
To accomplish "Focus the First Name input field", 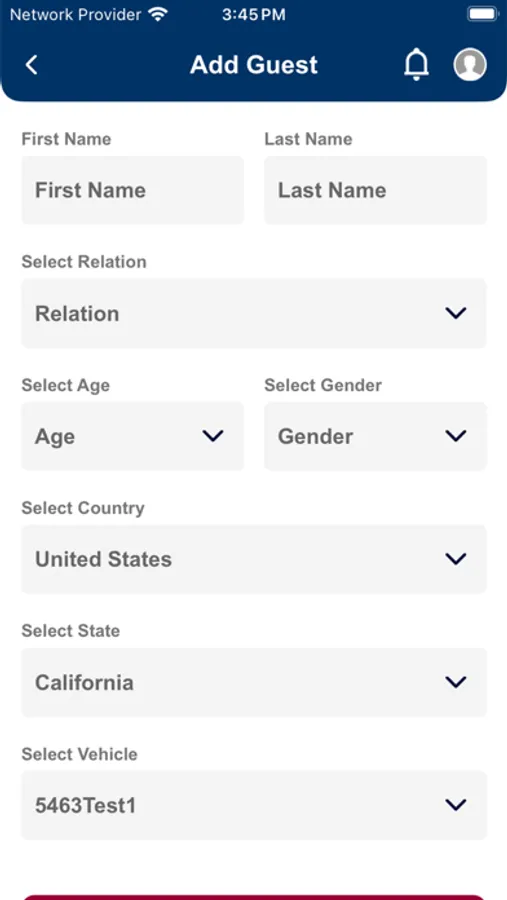I will (133, 191).
